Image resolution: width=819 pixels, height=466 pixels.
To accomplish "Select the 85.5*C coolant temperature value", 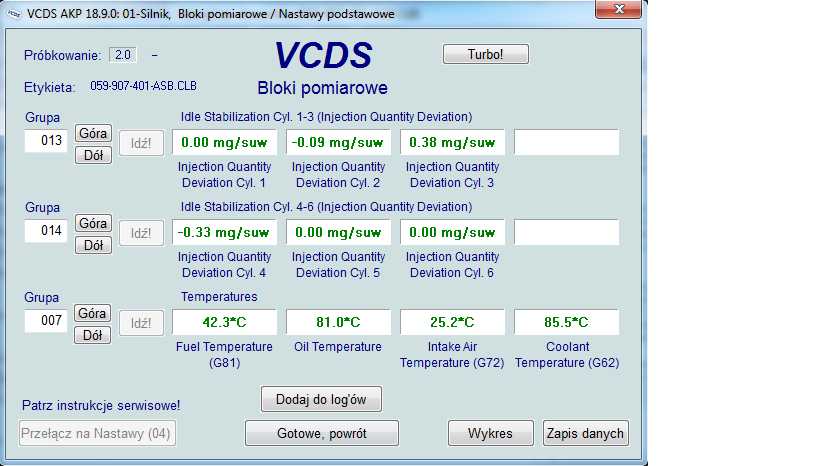I will click(566, 322).
